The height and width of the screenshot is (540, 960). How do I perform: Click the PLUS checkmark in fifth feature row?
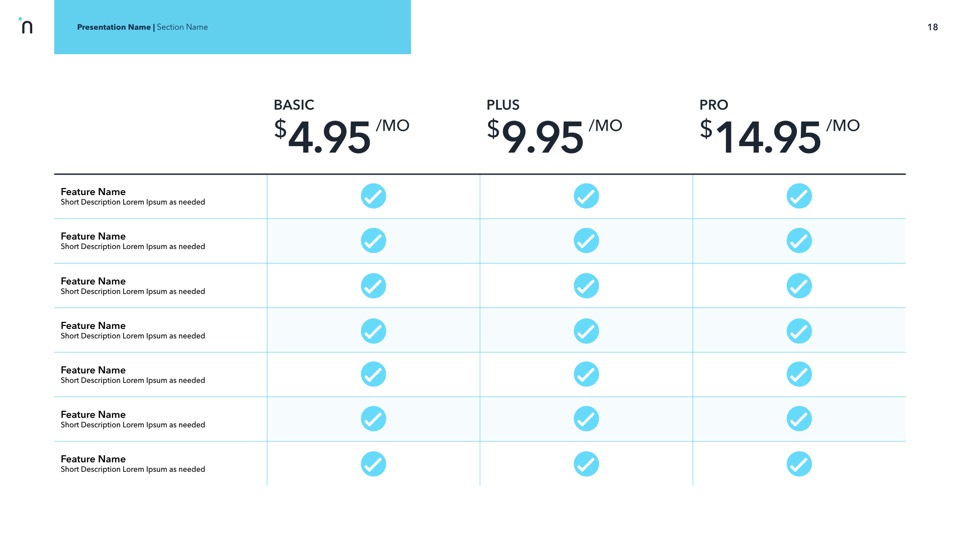[586, 375]
